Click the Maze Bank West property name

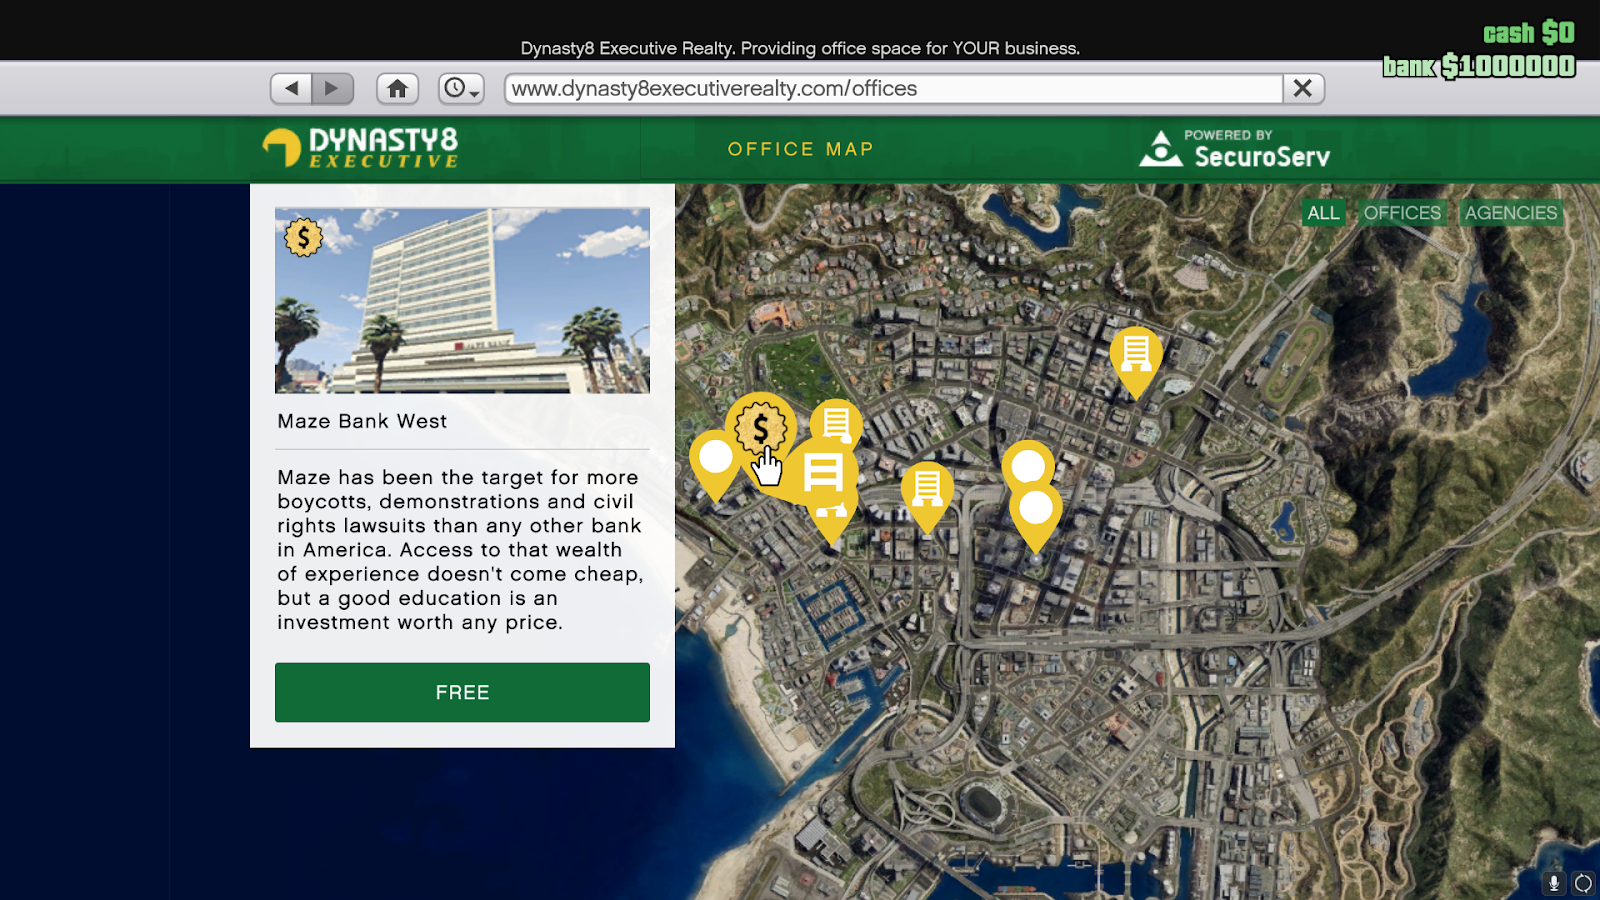pos(362,421)
